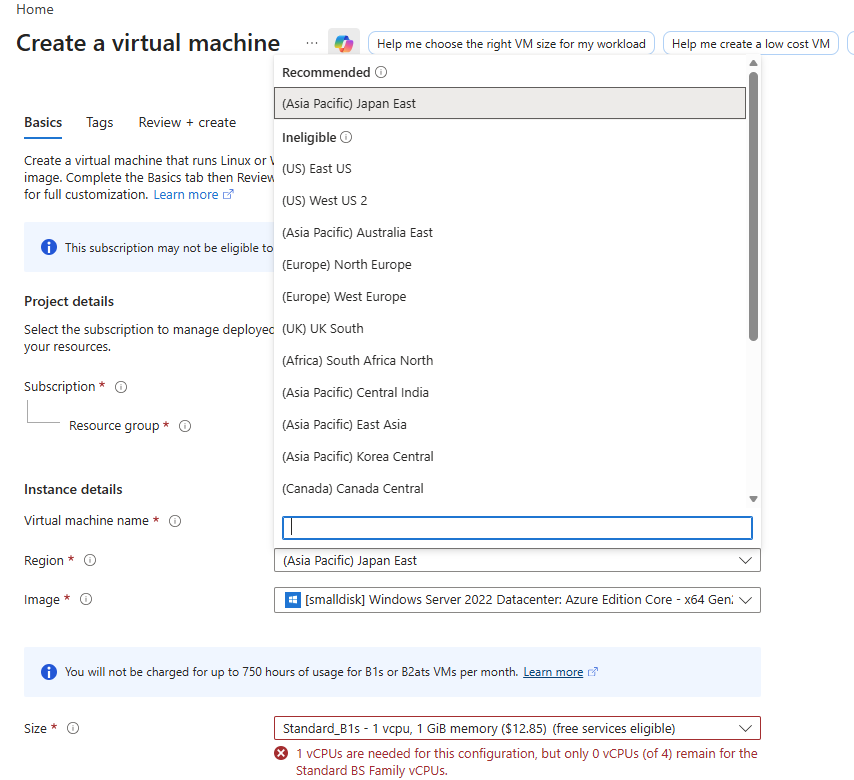
Task: Click external link icon after top Learn more
Action: pyautogui.click(x=228, y=194)
